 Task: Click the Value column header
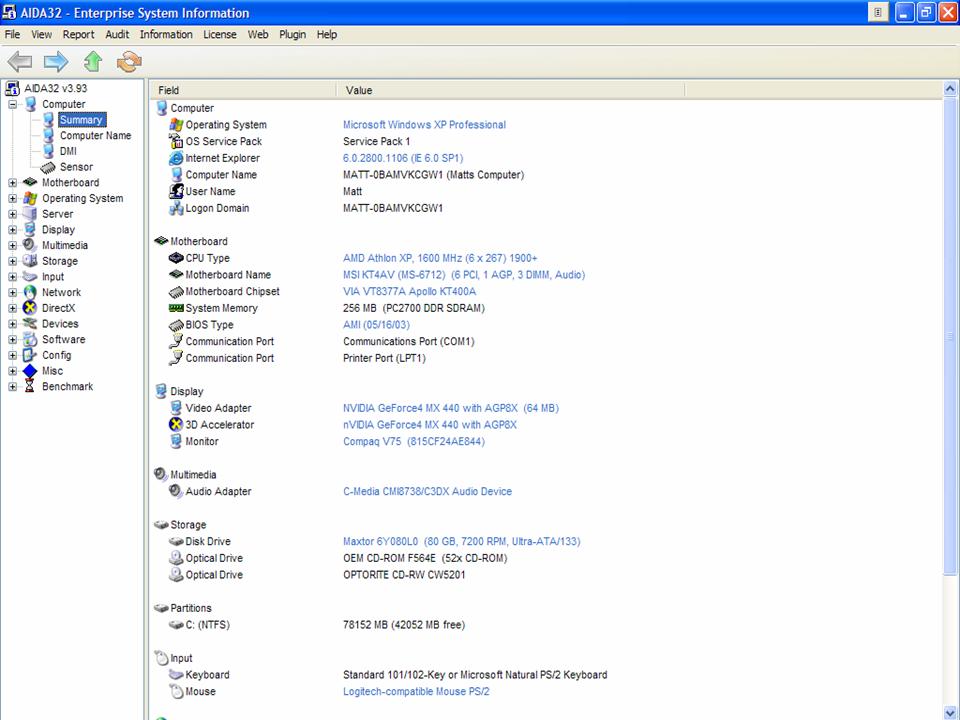[511, 90]
